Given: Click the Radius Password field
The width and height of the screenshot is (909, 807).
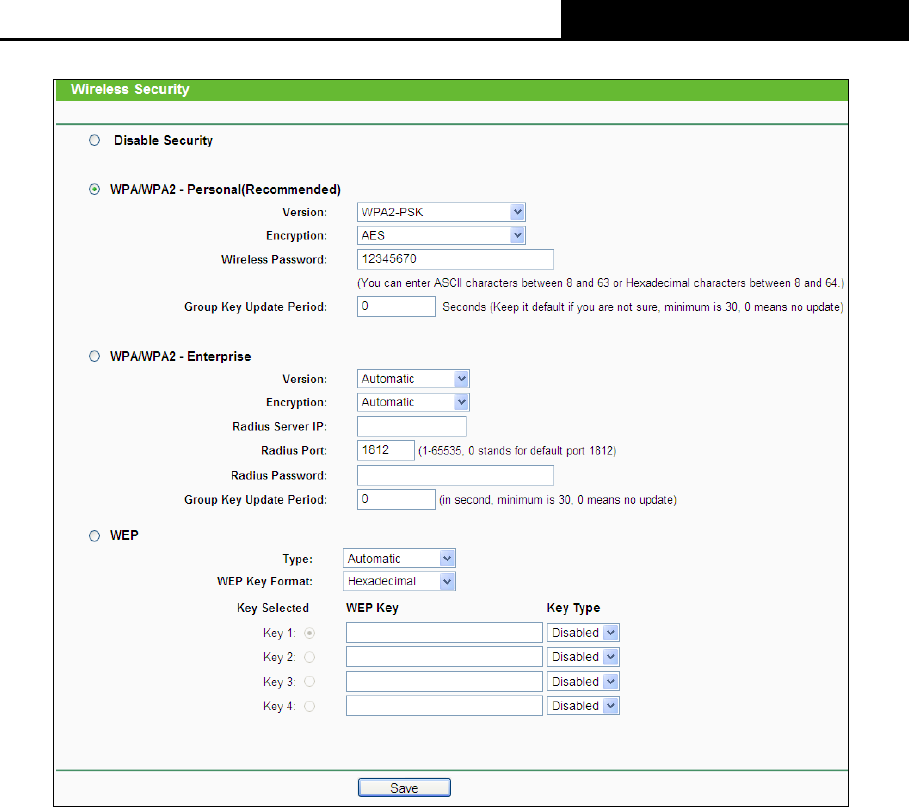Looking at the screenshot, I should coord(455,475).
